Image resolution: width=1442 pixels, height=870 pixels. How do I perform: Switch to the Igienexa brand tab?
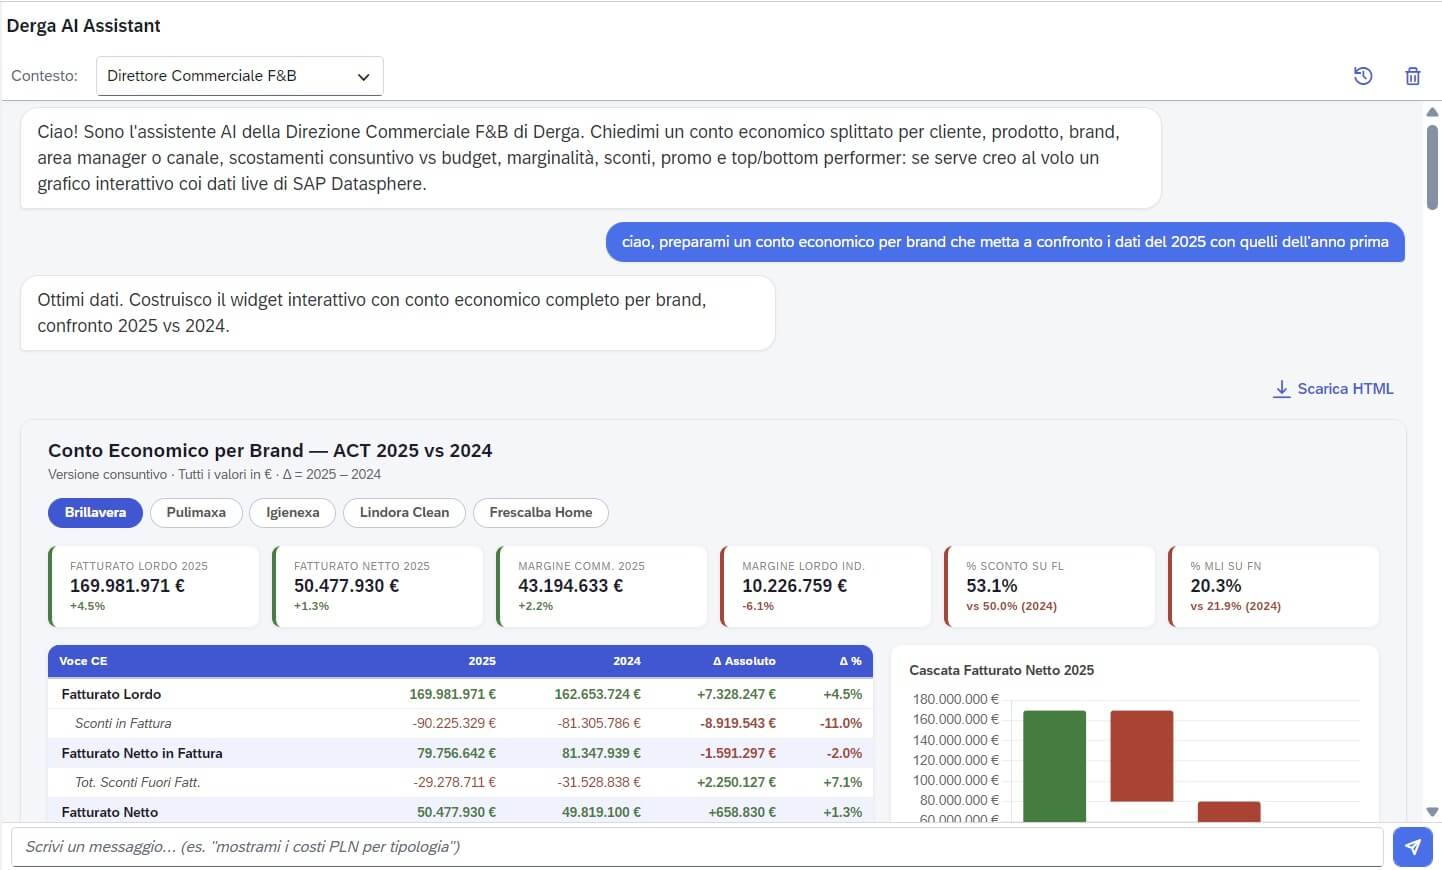pyautogui.click(x=293, y=513)
